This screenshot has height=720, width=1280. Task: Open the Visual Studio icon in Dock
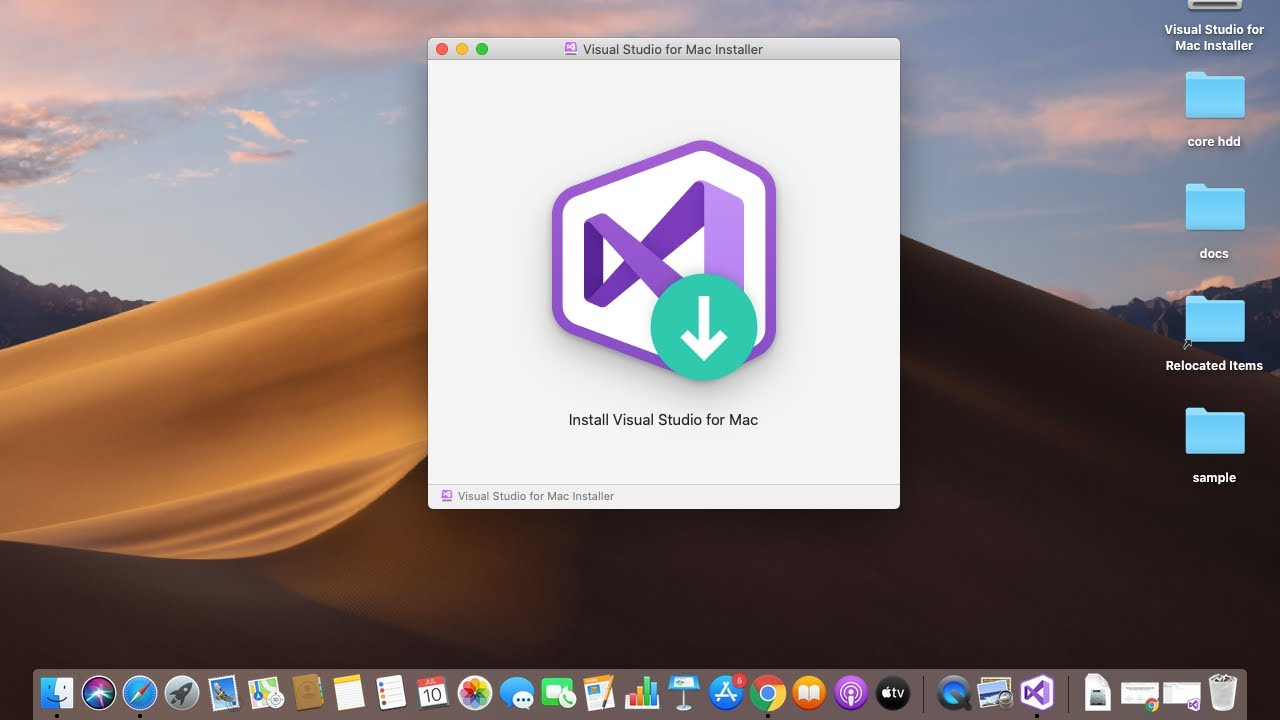click(1037, 692)
